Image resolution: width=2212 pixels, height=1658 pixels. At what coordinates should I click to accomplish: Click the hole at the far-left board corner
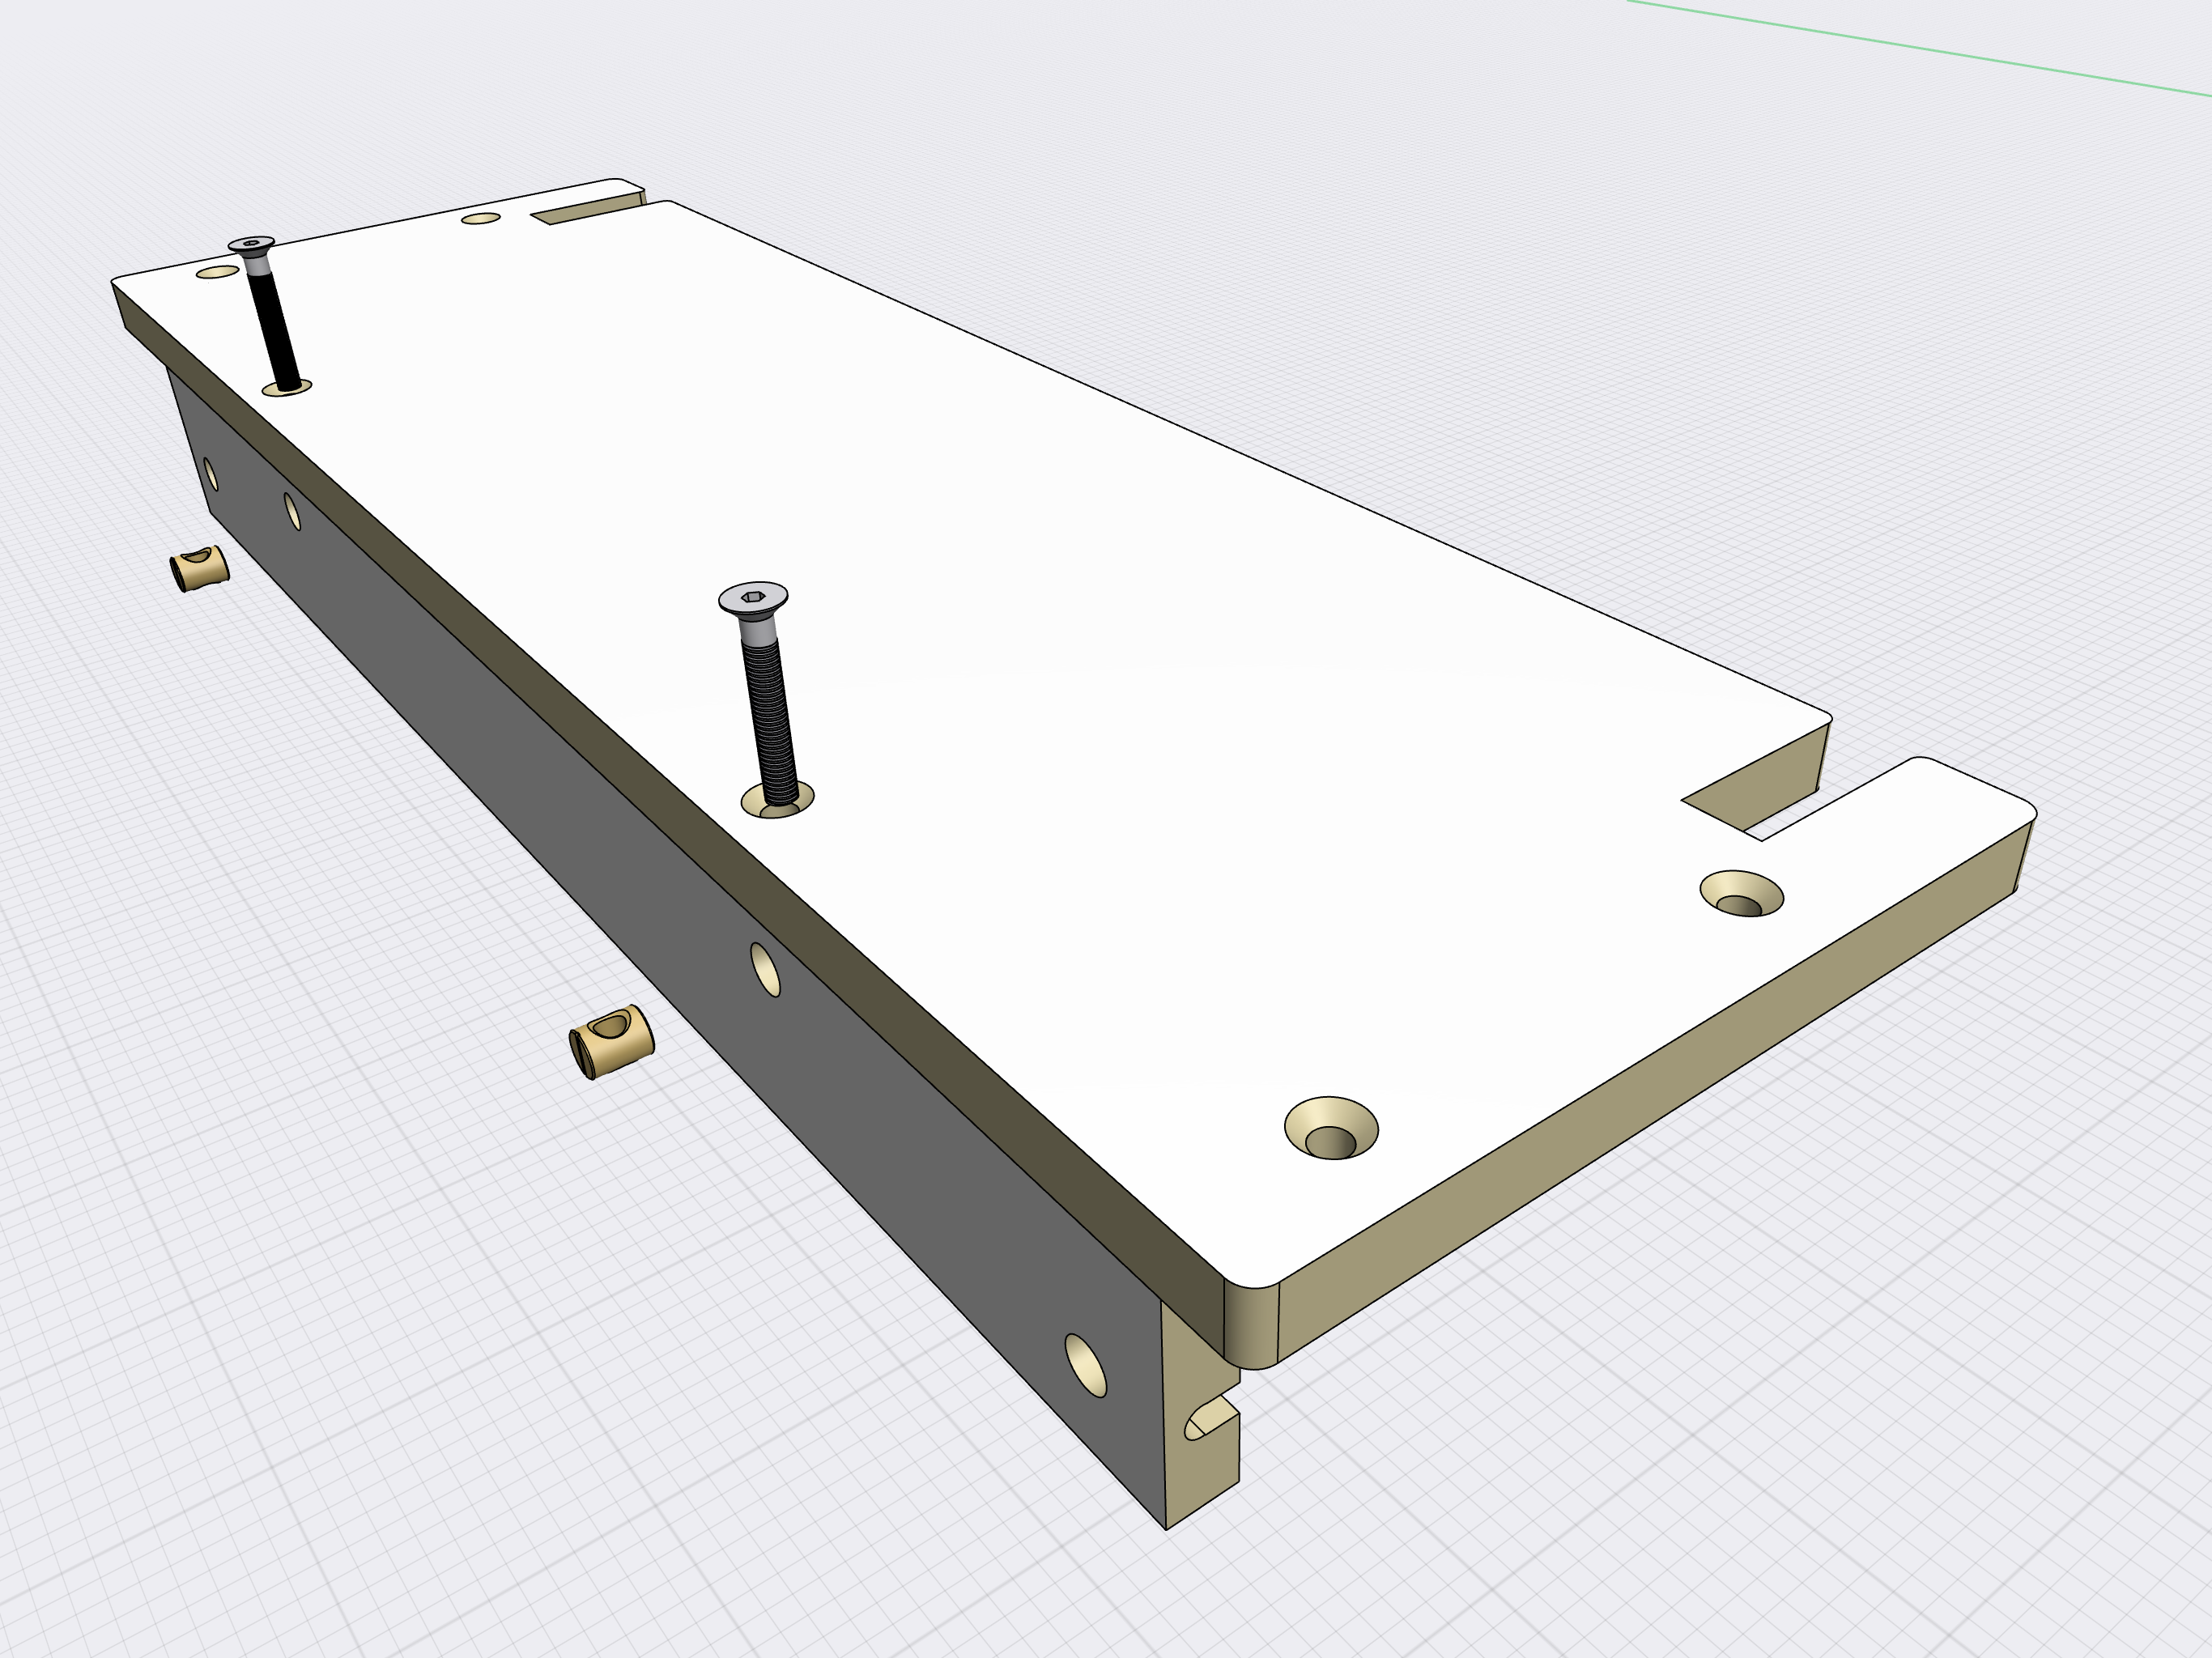click(x=217, y=271)
